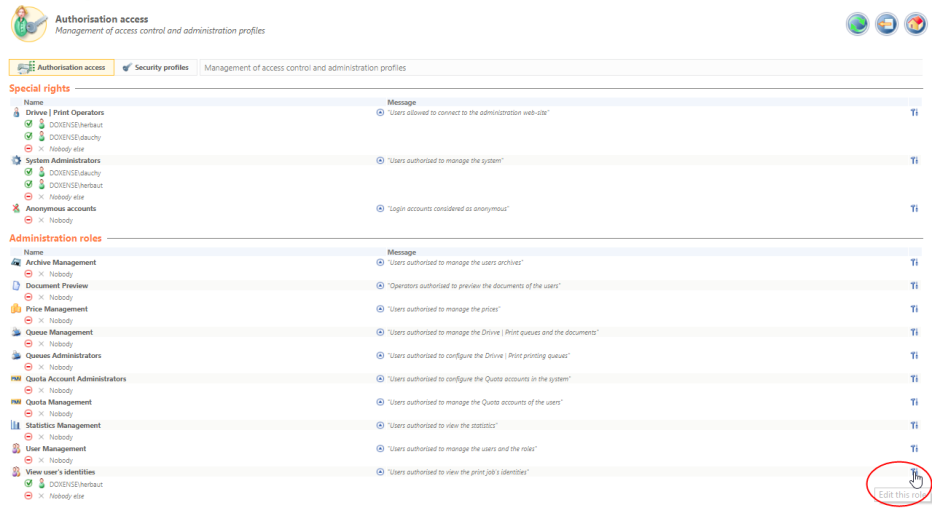Open the Queue Management role
The image size is (932, 513).
[59, 332]
